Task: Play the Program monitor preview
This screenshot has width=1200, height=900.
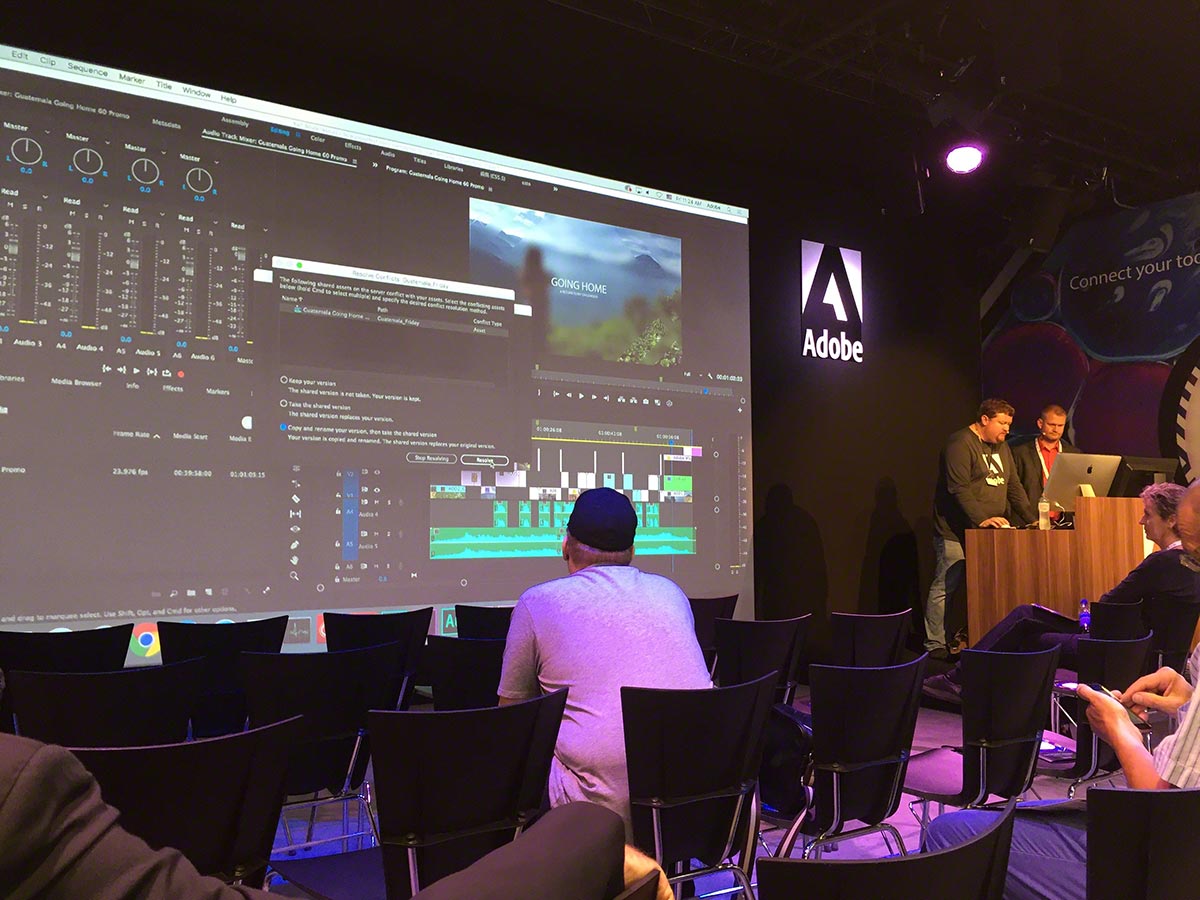Action: 582,396
